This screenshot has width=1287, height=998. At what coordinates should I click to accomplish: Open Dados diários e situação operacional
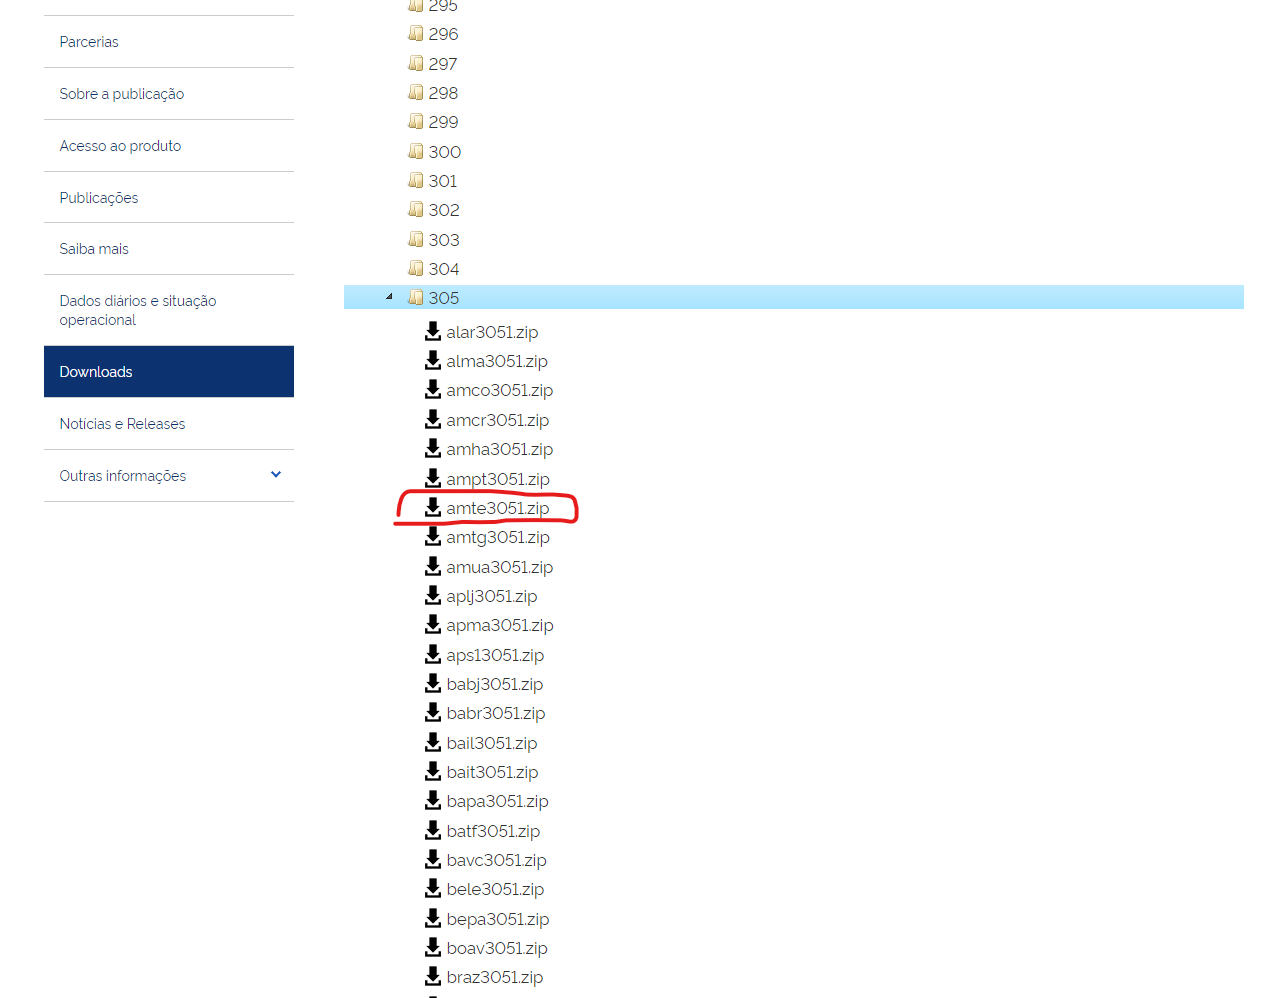coord(138,310)
